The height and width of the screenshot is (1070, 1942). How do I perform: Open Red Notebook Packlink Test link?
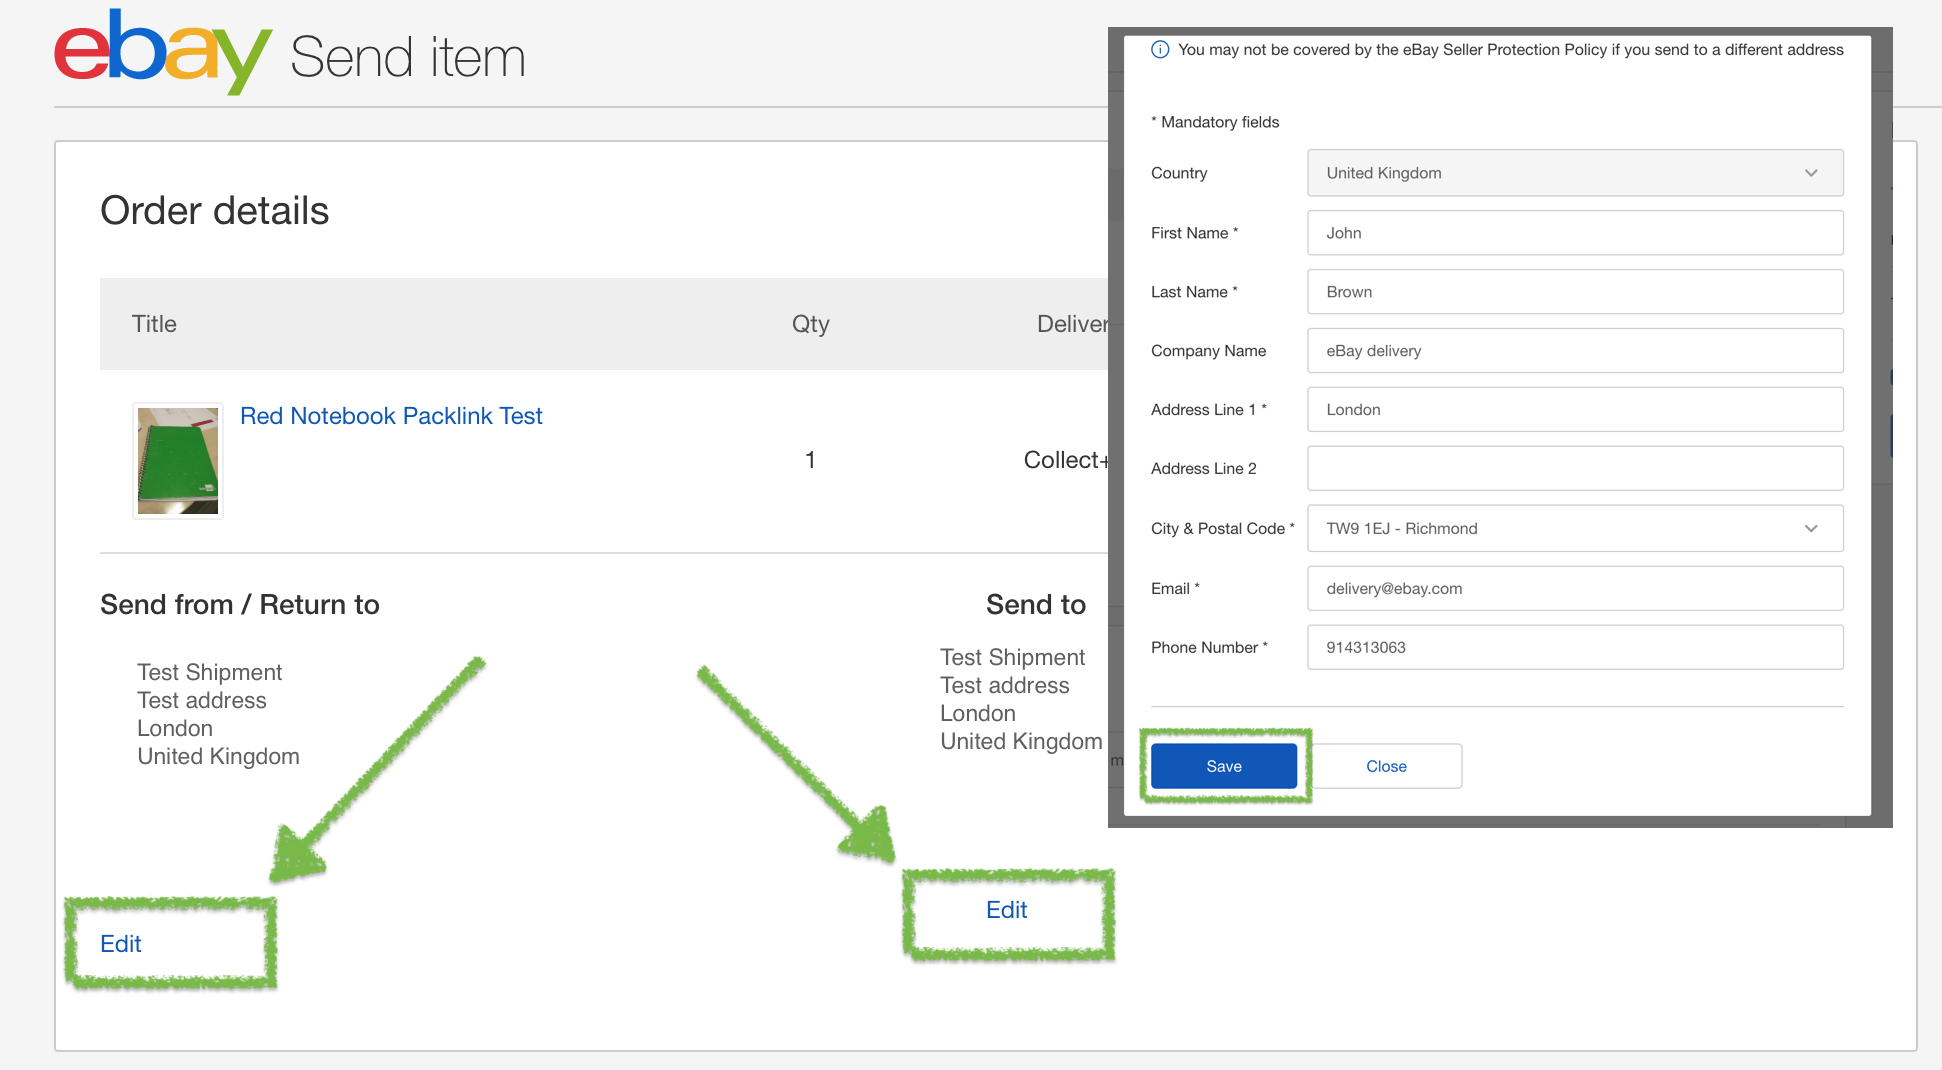391,416
